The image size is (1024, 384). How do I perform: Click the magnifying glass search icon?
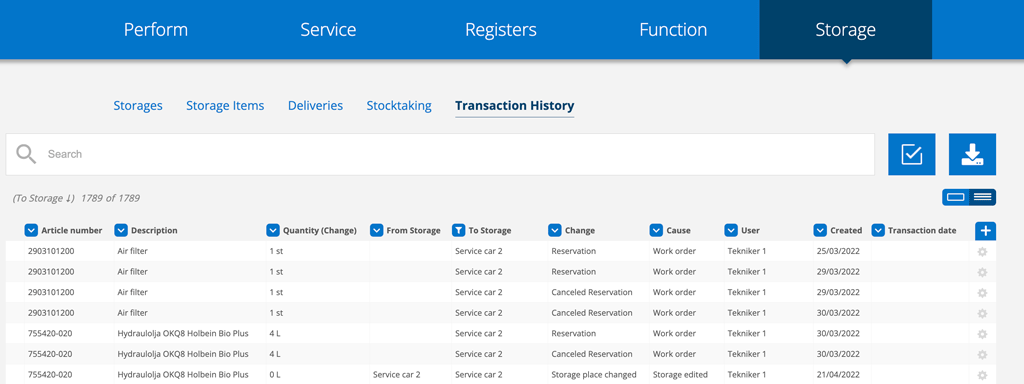pos(26,154)
